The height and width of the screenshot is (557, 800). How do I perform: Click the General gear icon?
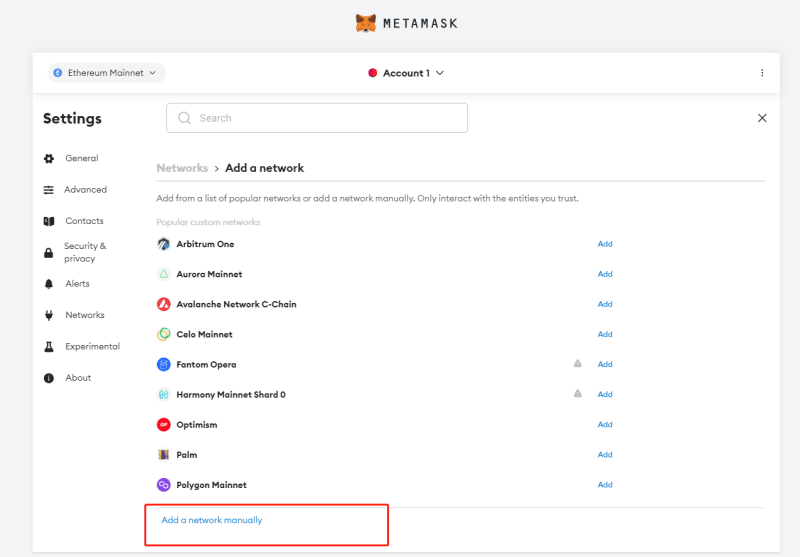tap(49, 159)
